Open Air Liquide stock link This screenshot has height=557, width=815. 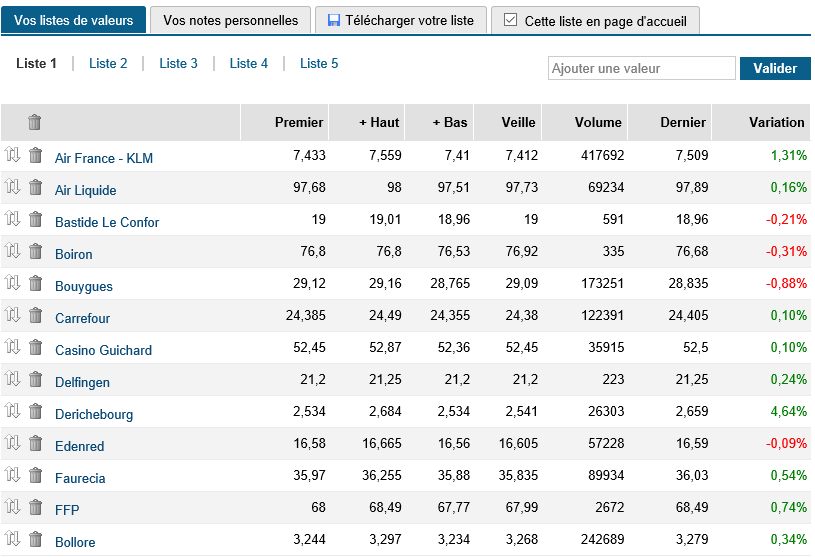tap(86, 190)
